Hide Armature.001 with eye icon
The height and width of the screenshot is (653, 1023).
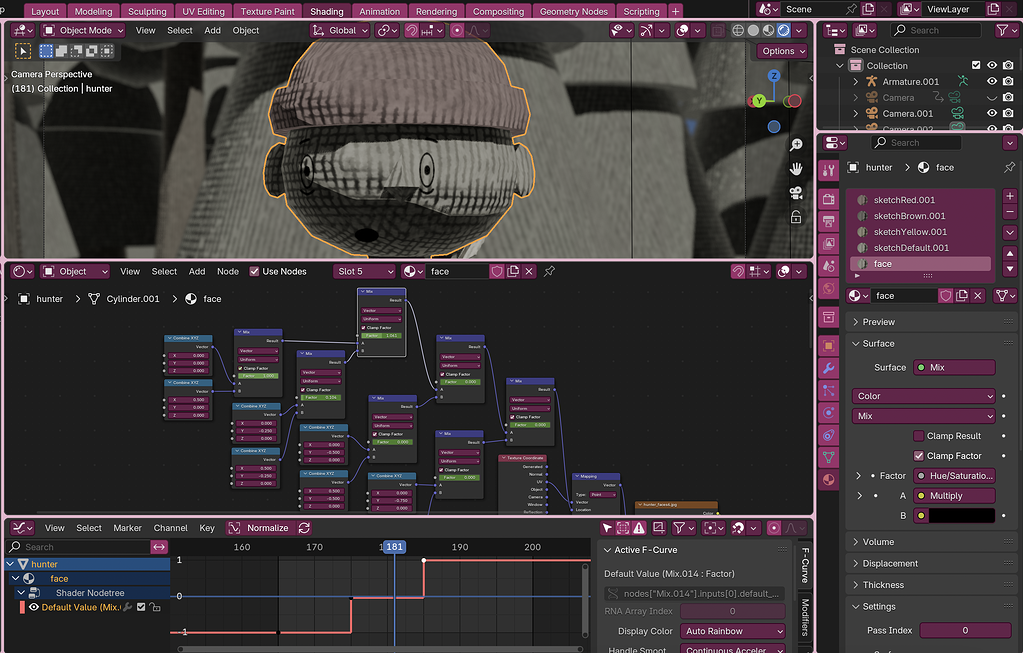click(x=992, y=82)
